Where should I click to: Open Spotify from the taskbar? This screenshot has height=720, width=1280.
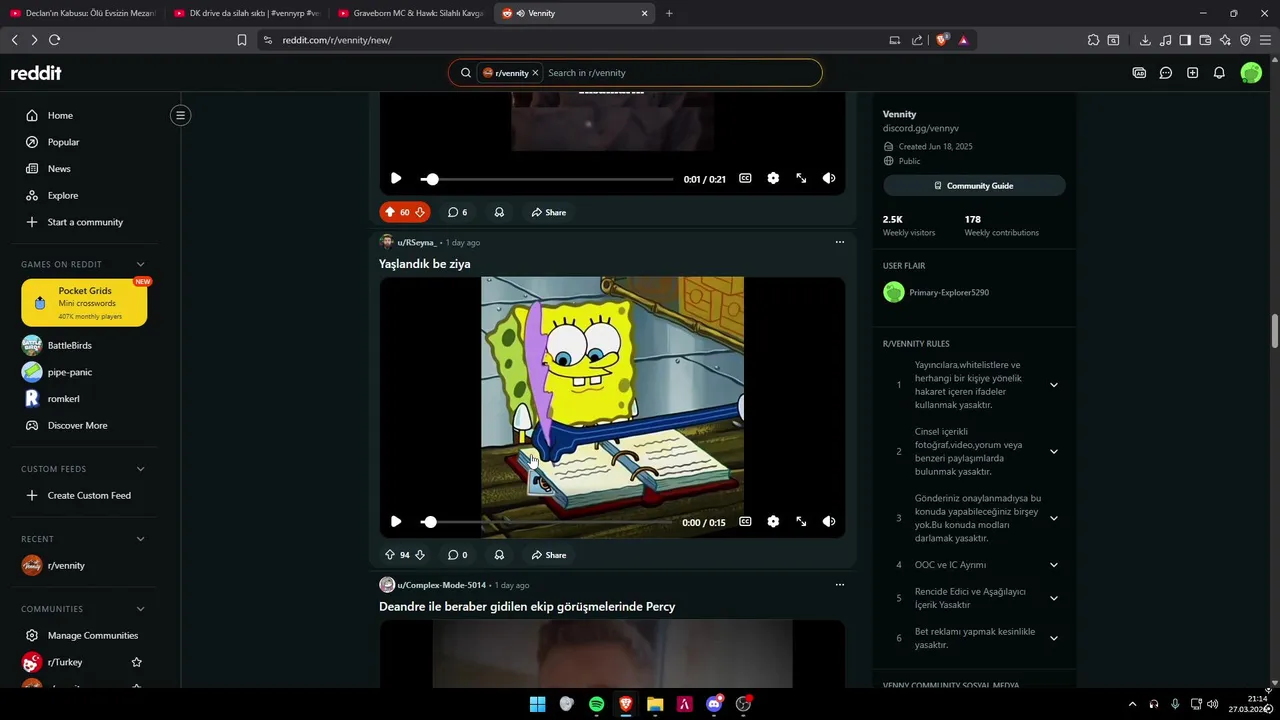pos(596,704)
